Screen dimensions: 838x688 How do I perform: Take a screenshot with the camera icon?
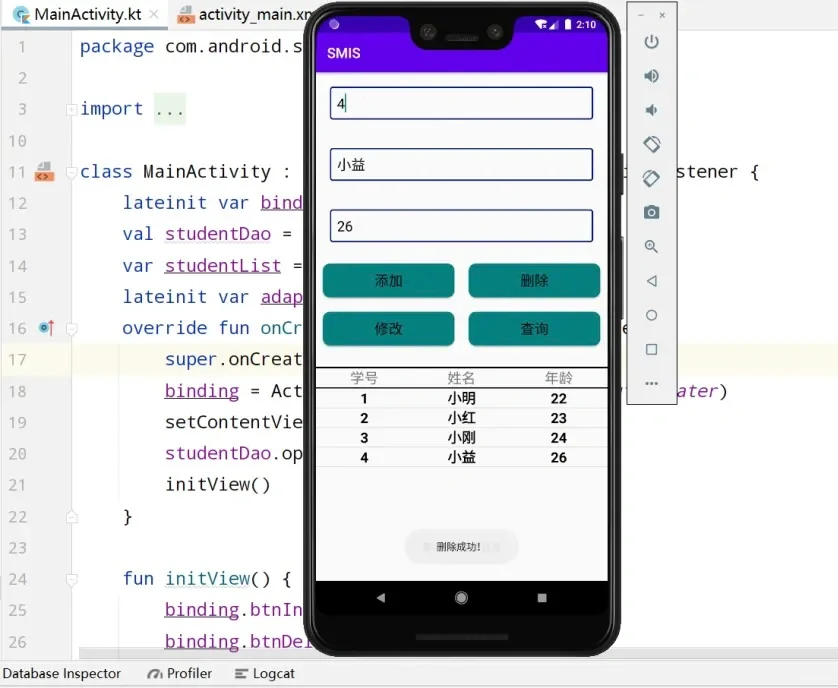click(x=651, y=212)
